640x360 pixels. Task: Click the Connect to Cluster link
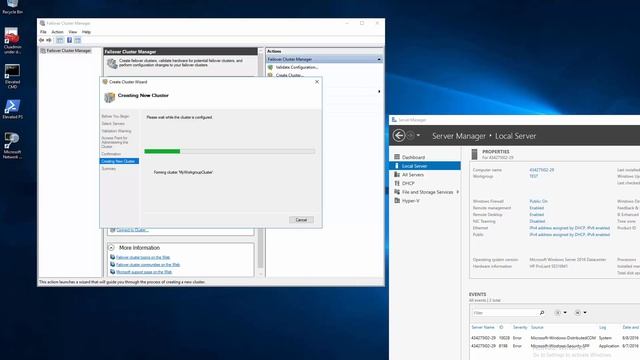tap(132, 230)
